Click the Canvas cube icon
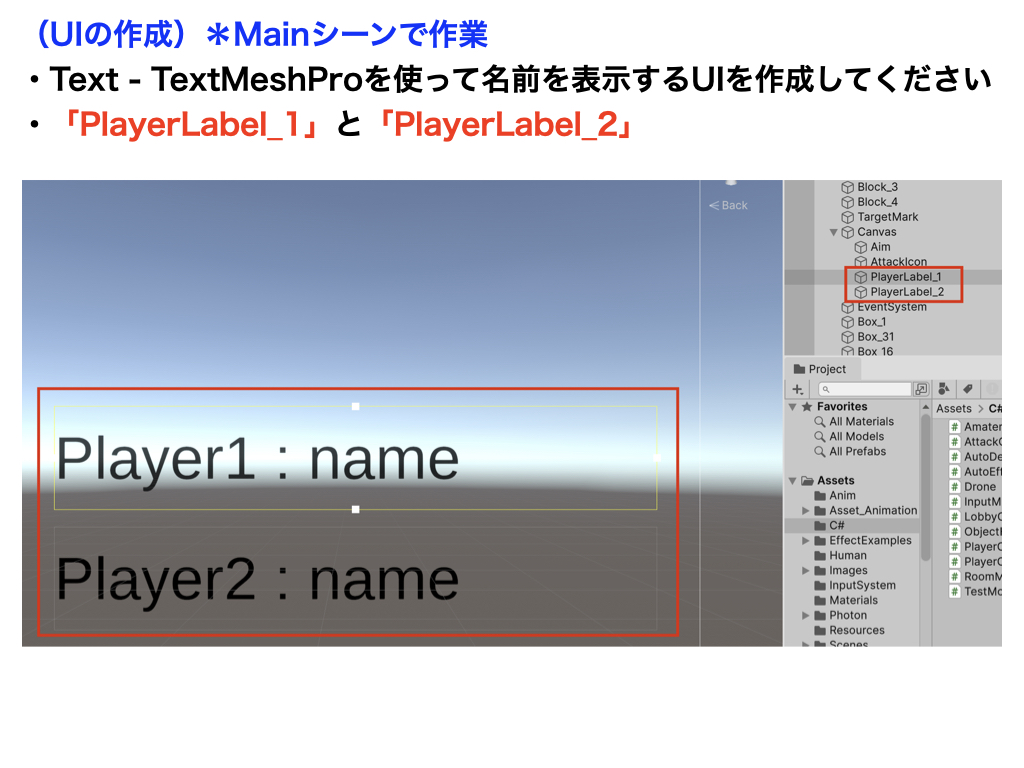Image resolution: width=1024 pixels, height=768 pixels. [x=848, y=232]
